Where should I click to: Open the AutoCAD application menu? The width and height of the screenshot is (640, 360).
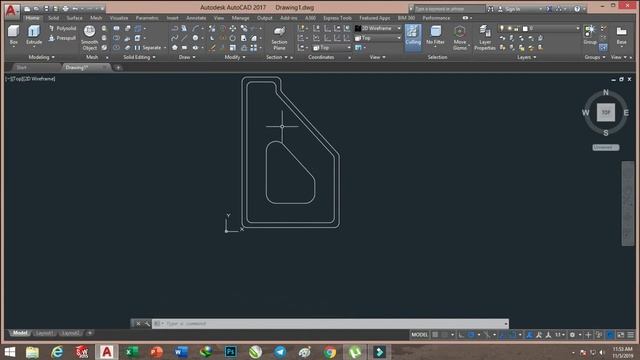click(11, 11)
